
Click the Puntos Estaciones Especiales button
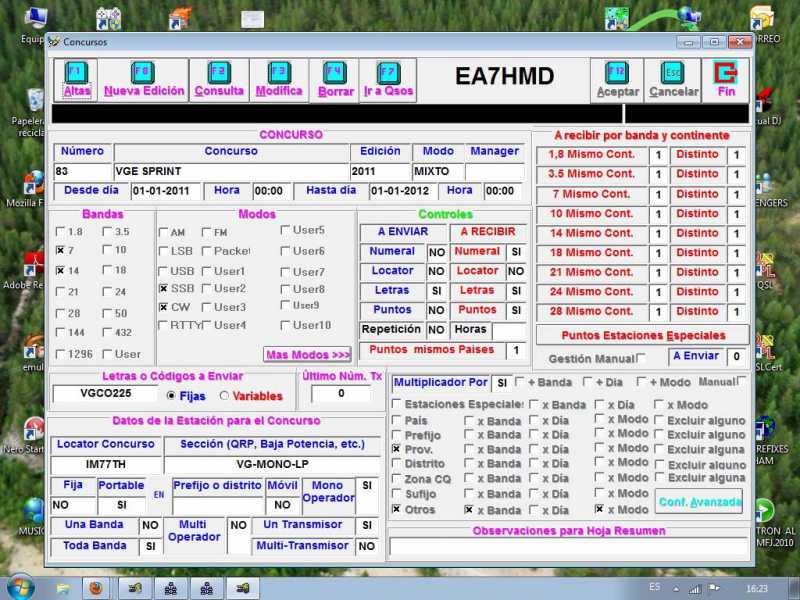[642, 336]
